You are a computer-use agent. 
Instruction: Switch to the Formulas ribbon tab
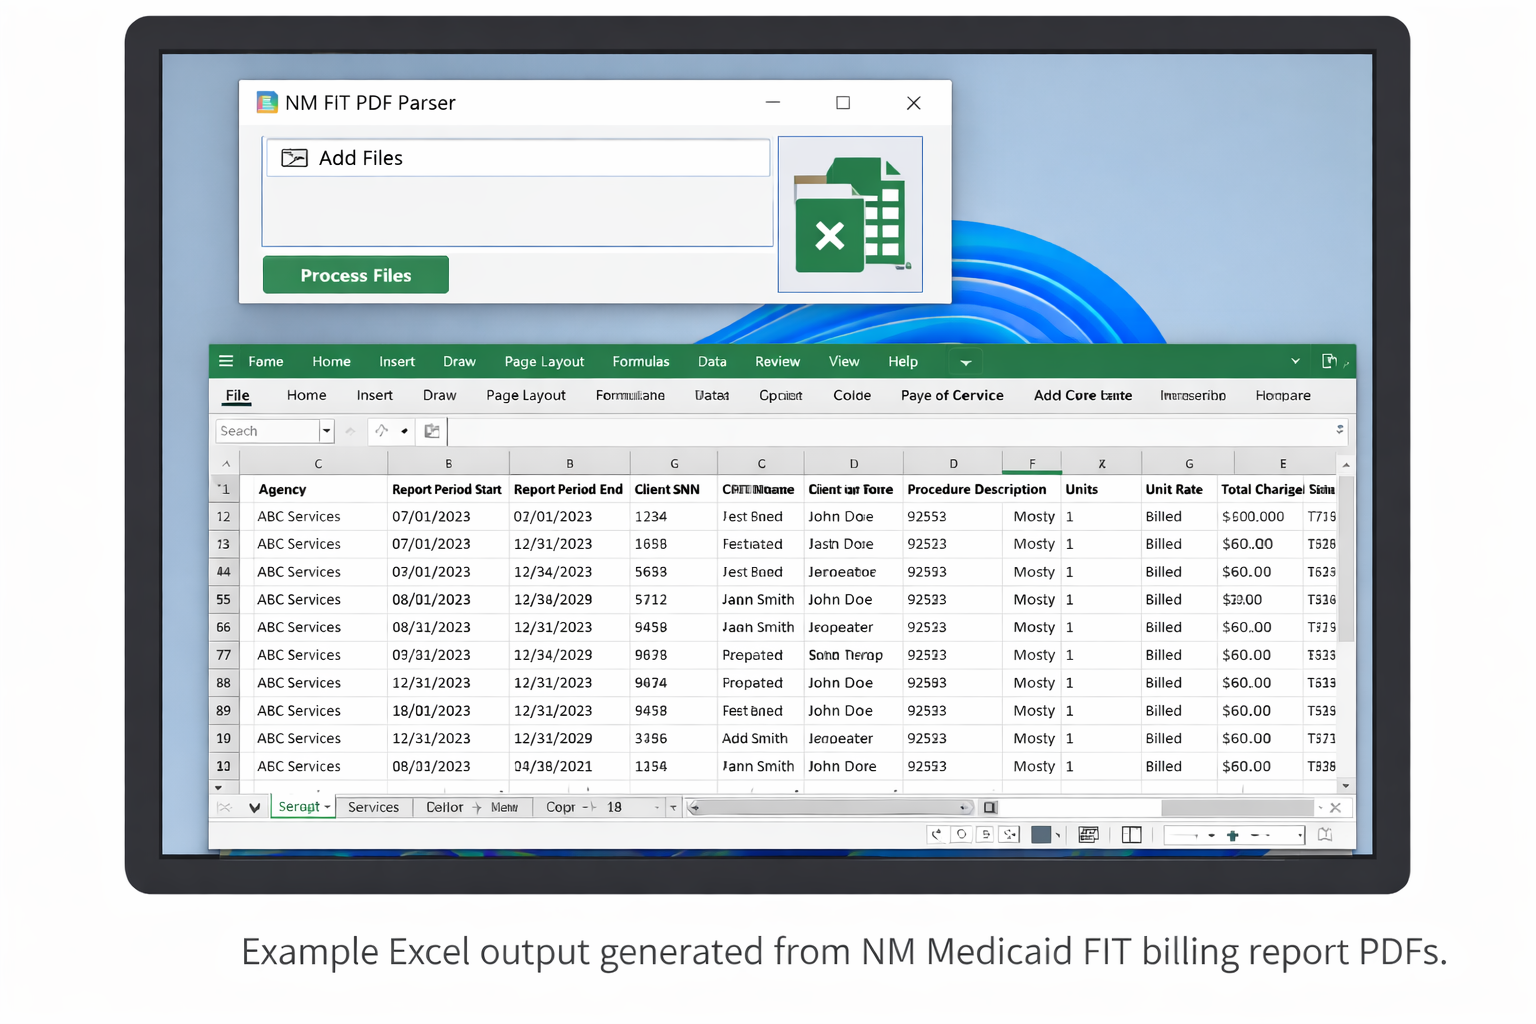pos(641,361)
